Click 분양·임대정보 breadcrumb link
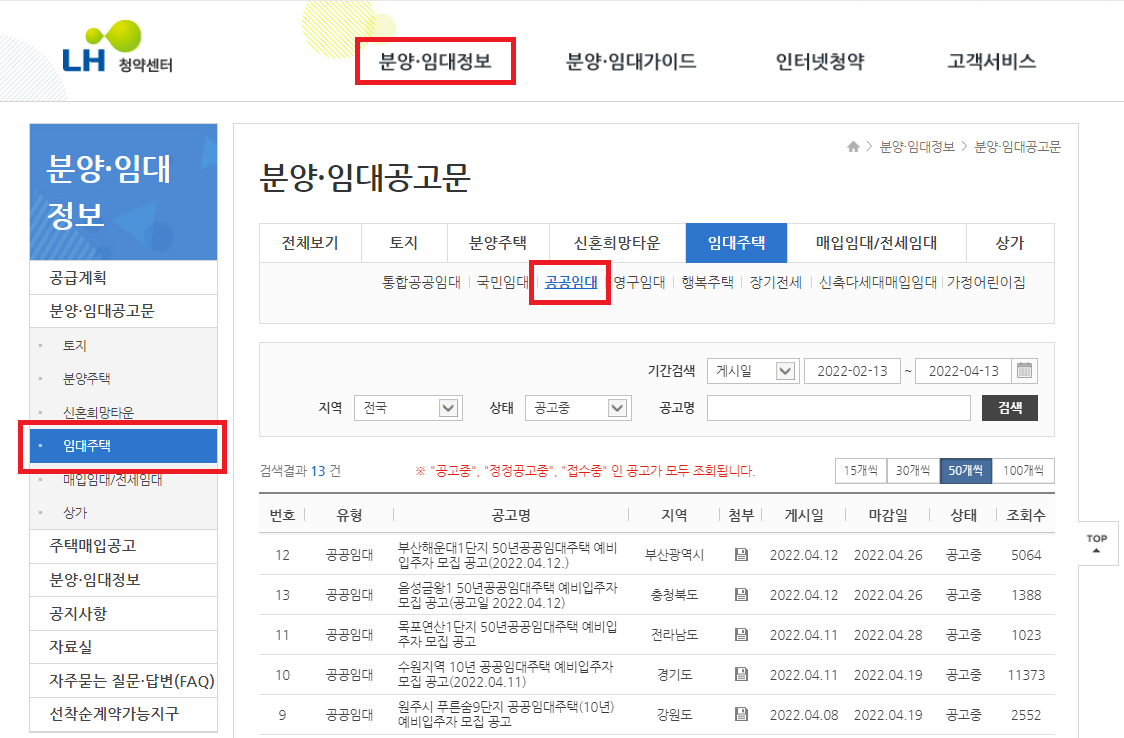 pos(917,147)
